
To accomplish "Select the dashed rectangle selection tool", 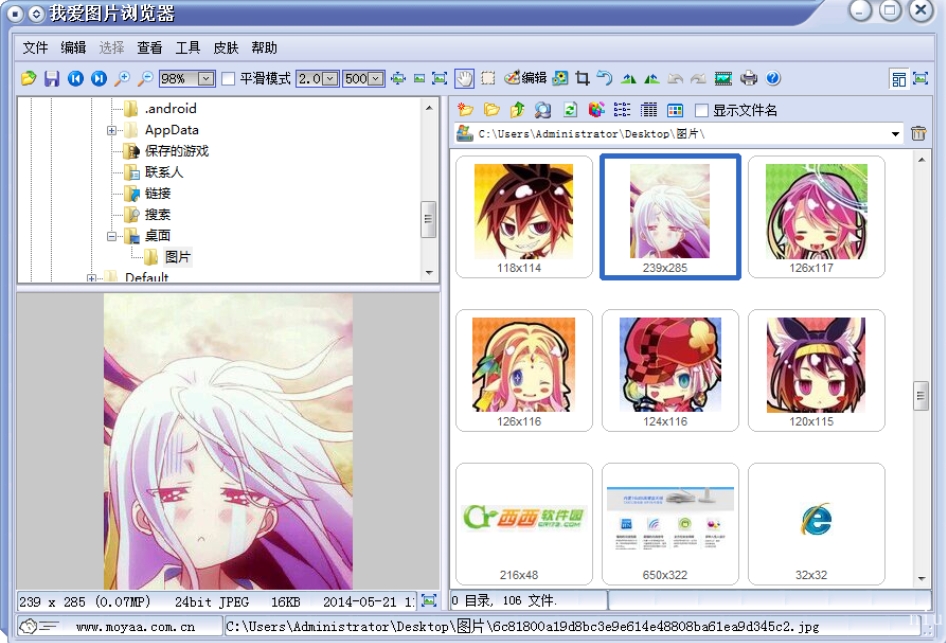I will tap(488, 78).
